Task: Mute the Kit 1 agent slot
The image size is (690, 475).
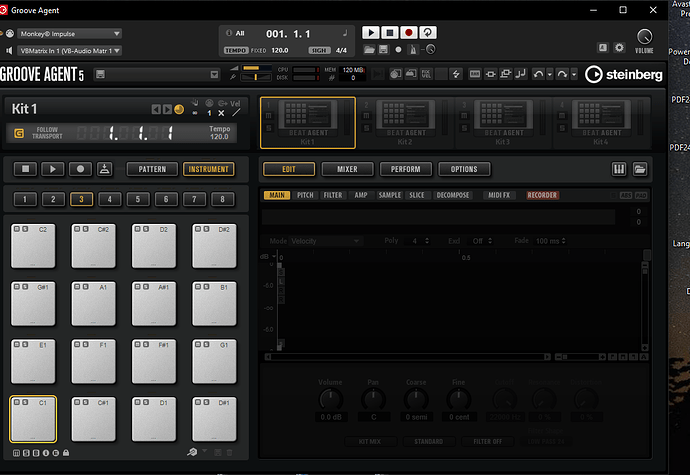Action: pos(268,116)
